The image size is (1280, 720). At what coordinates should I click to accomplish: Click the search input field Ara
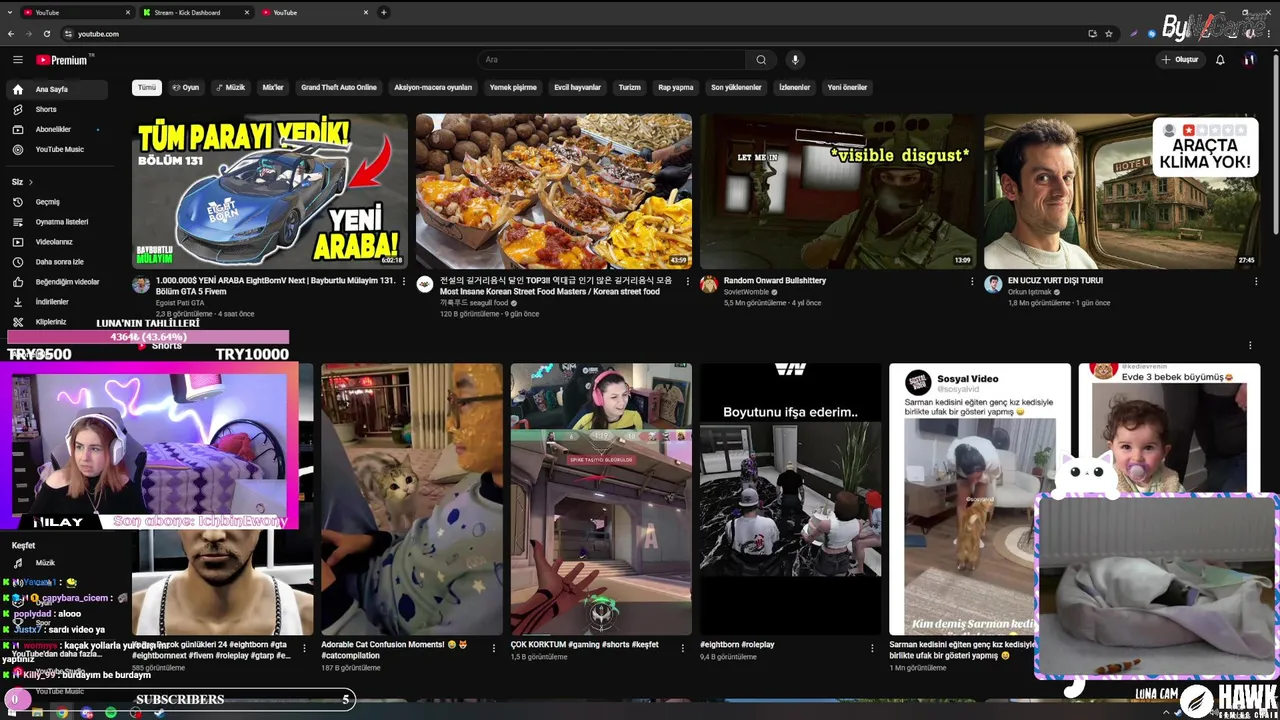click(x=612, y=60)
